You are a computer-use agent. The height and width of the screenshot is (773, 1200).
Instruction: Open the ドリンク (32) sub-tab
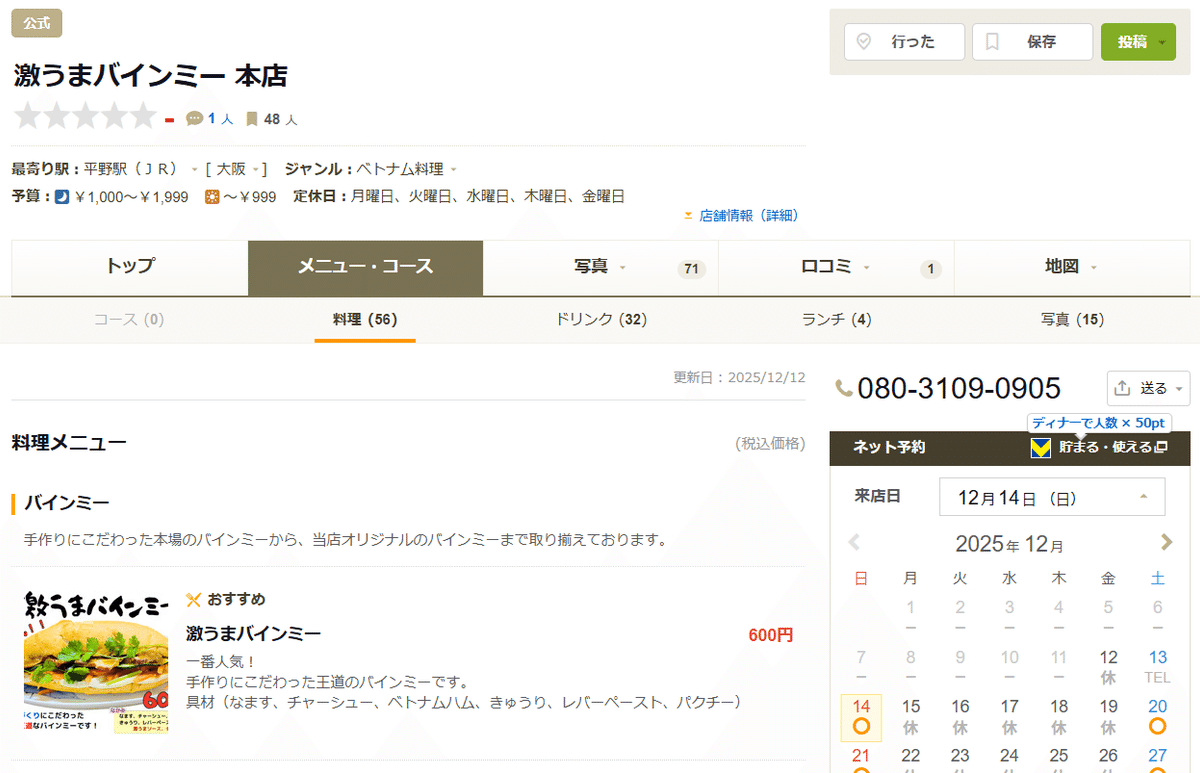point(601,320)
